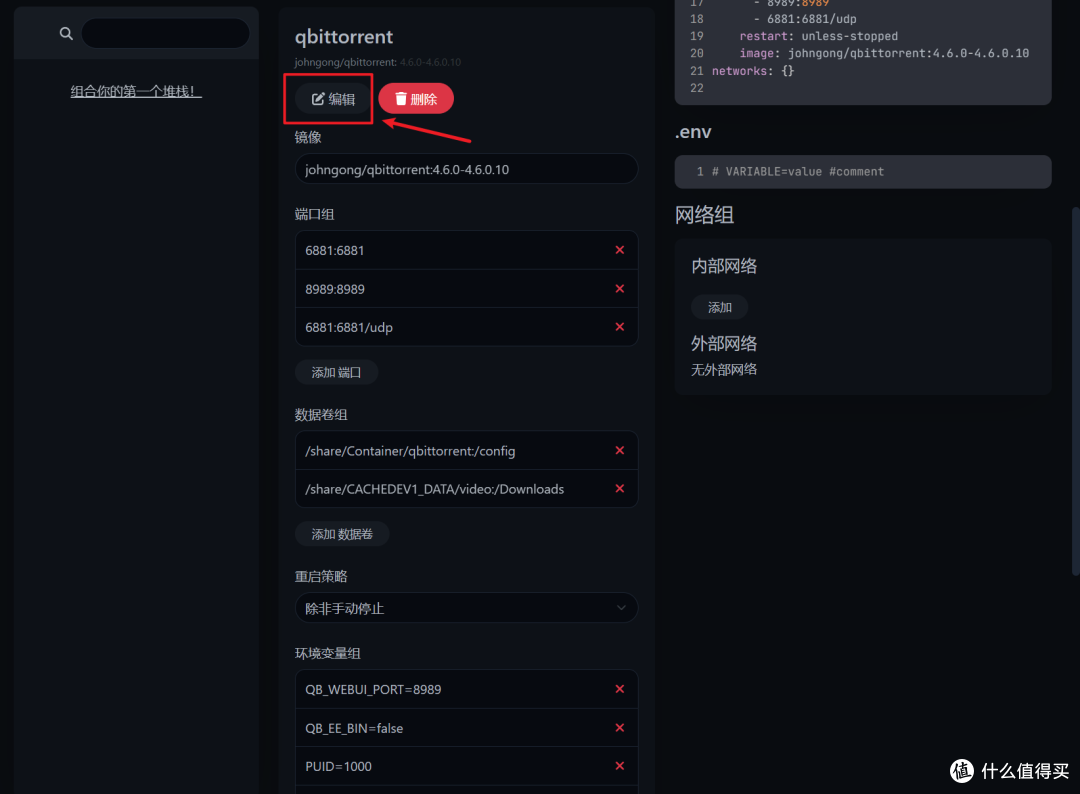Click the 添加 端口 button
This screenshot has width=1080, height=794.
[336, 373]
